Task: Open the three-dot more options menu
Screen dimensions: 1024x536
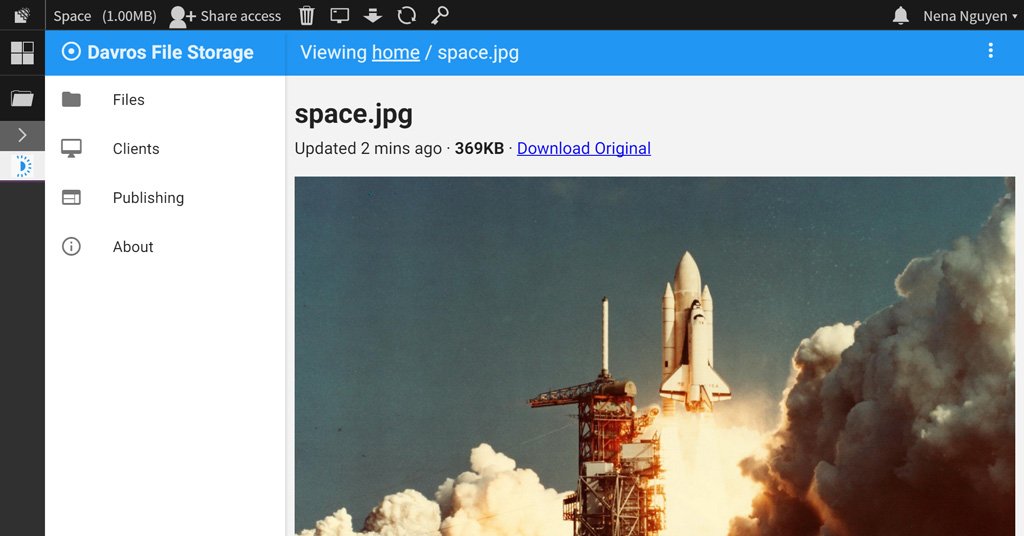Action: pos(991,51)
